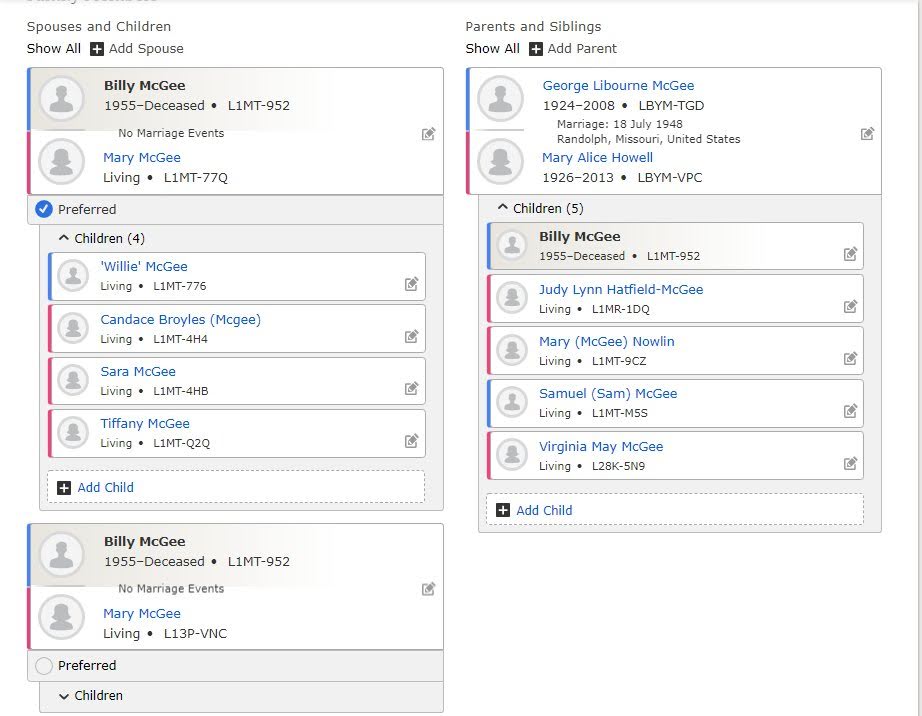Click Show All under Spouses and Children
Screen dimensions: 922x716
(54, 49)
